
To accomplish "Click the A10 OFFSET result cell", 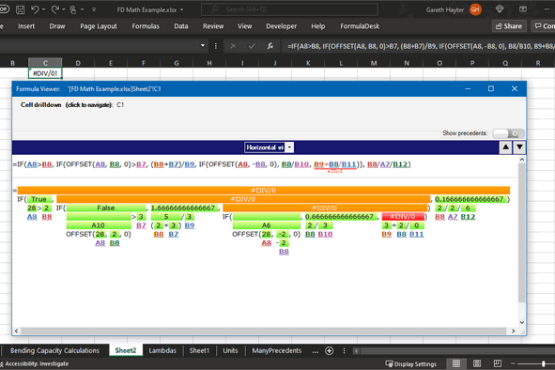I will 98,225.
